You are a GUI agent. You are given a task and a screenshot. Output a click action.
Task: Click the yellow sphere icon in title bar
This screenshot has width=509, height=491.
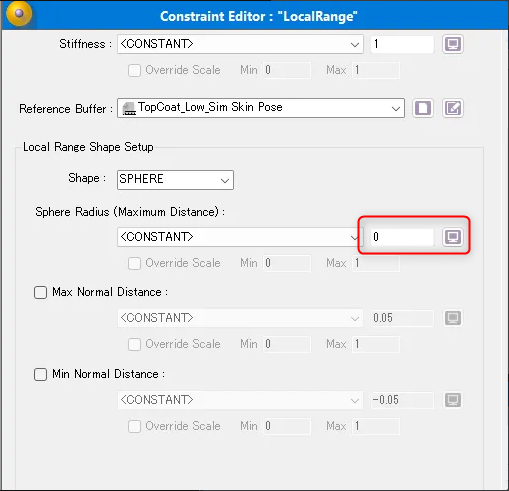[19, 13]
